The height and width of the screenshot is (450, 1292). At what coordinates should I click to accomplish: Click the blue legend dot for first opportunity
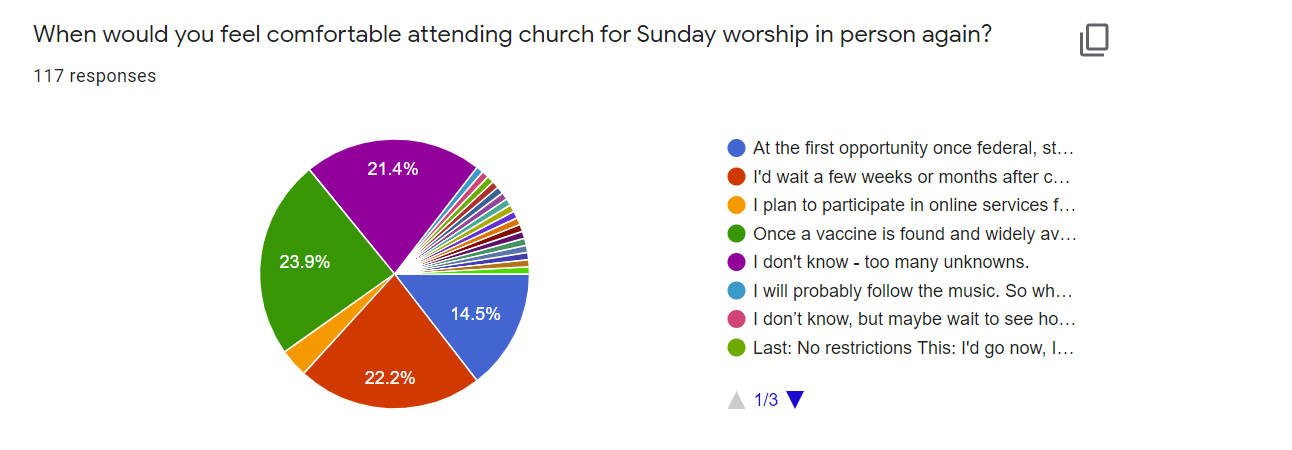[736, 148]
